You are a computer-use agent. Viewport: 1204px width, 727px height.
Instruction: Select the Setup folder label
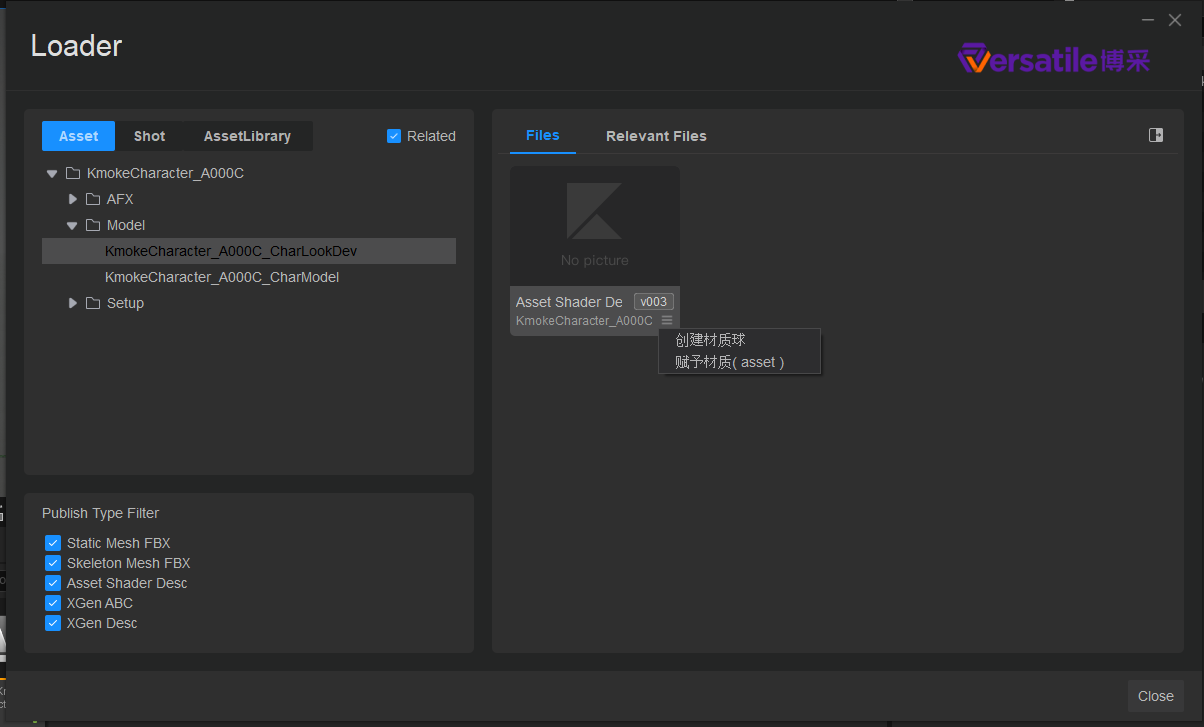pos(125,303)
